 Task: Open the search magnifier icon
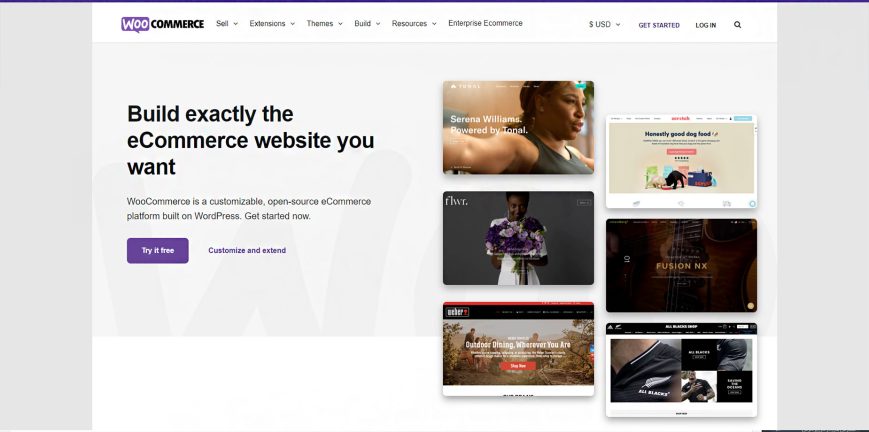pyautogui.click(x=737, y=25)
